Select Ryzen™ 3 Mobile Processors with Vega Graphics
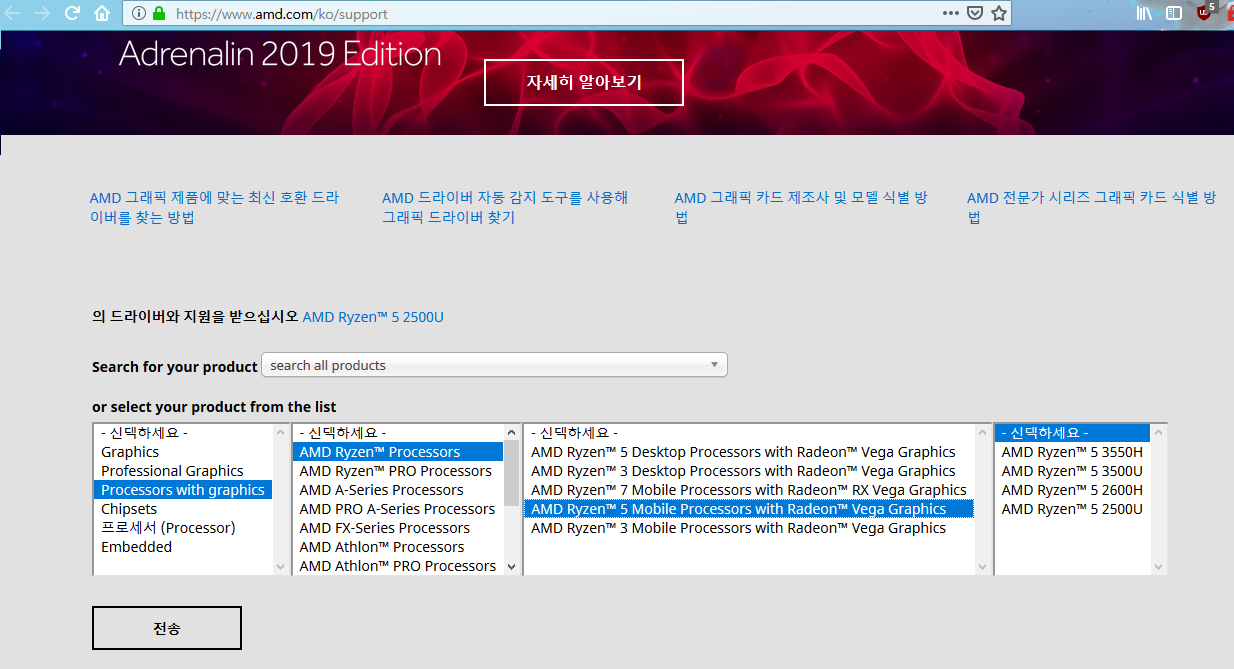This screenshot has height=669, width=1234. 749,528
